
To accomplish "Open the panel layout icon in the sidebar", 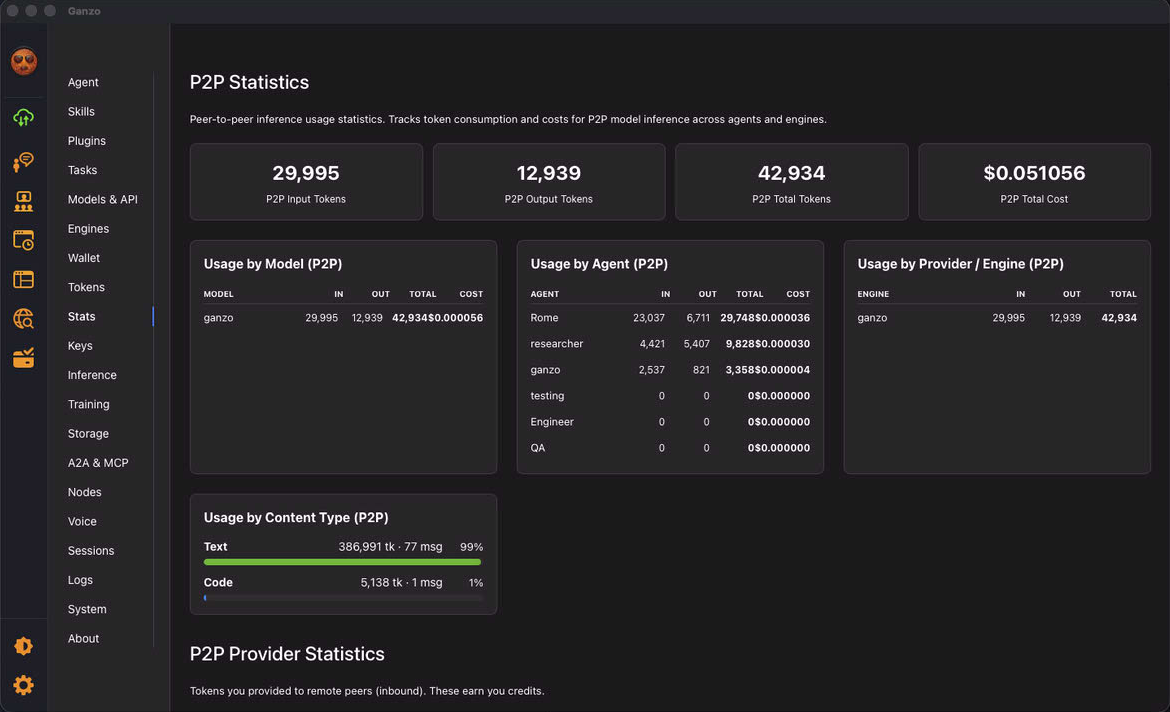I will tap(24, 280).
